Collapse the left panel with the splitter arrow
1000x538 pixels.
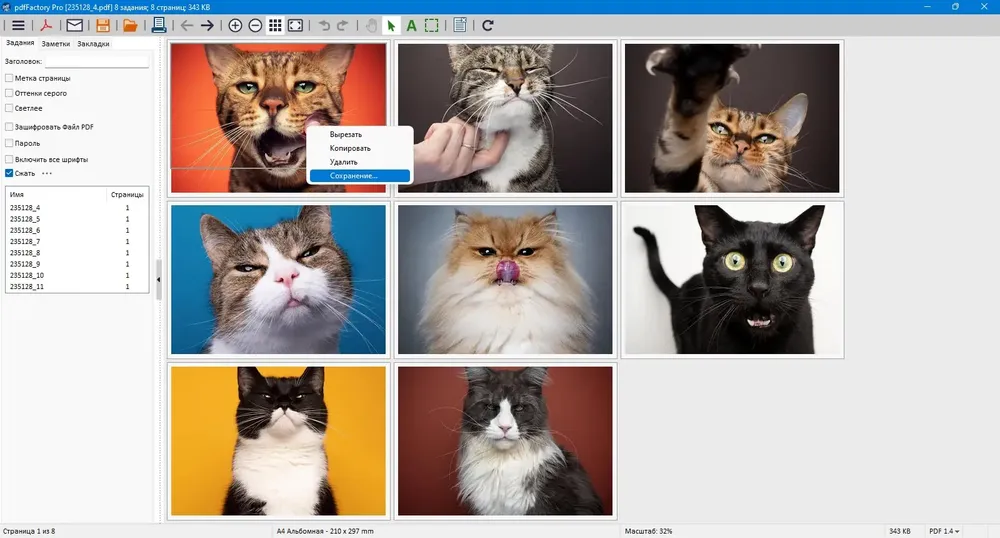click(x=158, y=280)
